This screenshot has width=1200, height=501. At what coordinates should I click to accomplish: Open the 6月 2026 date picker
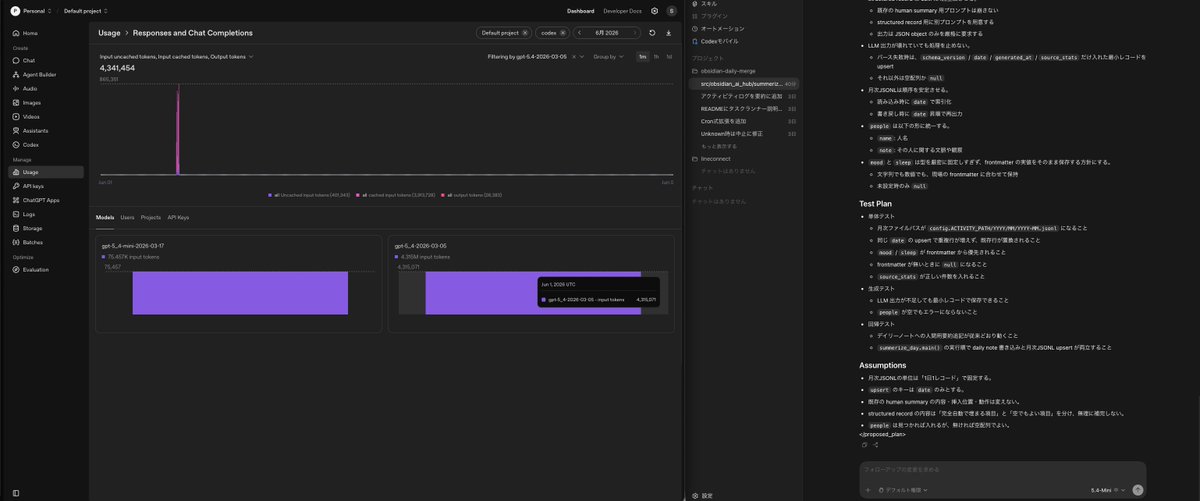(607, 33)
